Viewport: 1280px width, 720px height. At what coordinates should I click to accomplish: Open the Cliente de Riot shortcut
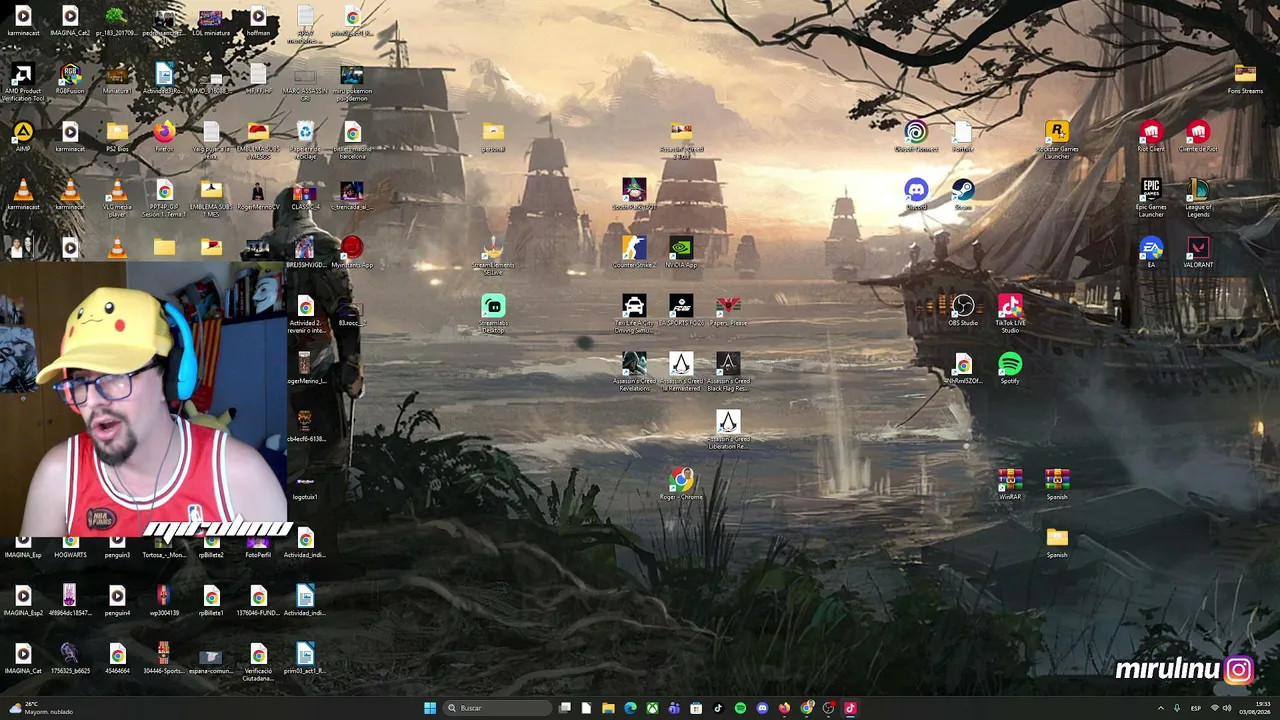tap(1198, 137)
